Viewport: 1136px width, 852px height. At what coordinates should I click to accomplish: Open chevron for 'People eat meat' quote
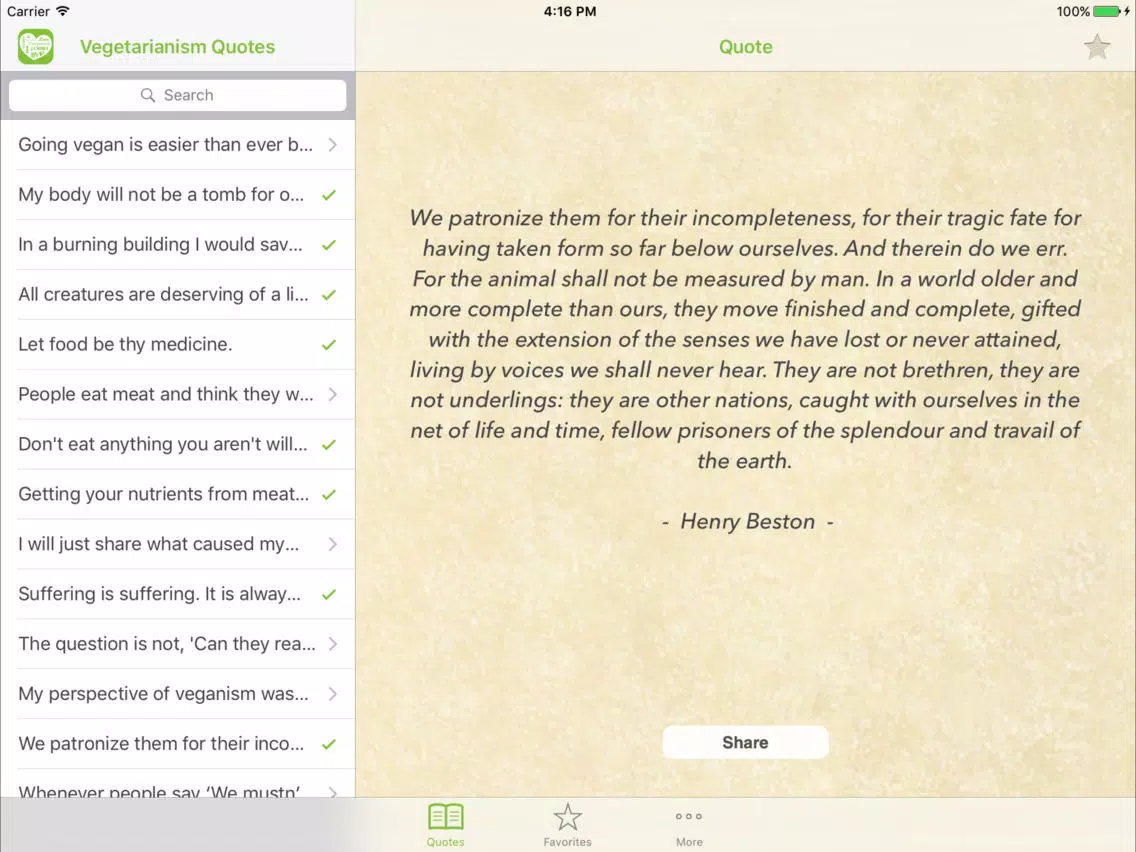(x=333, y=394)
